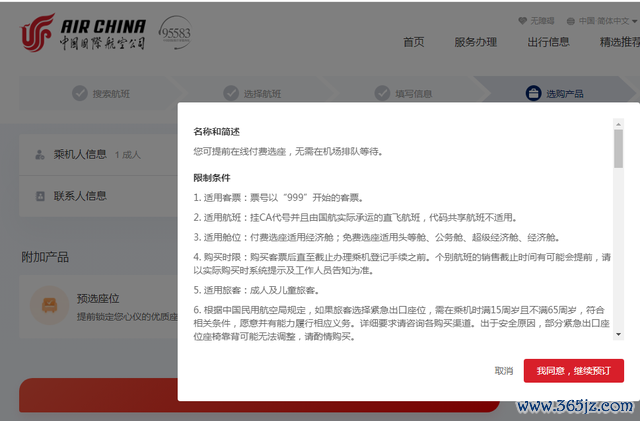Click the Air China logo

pos(83,33)
